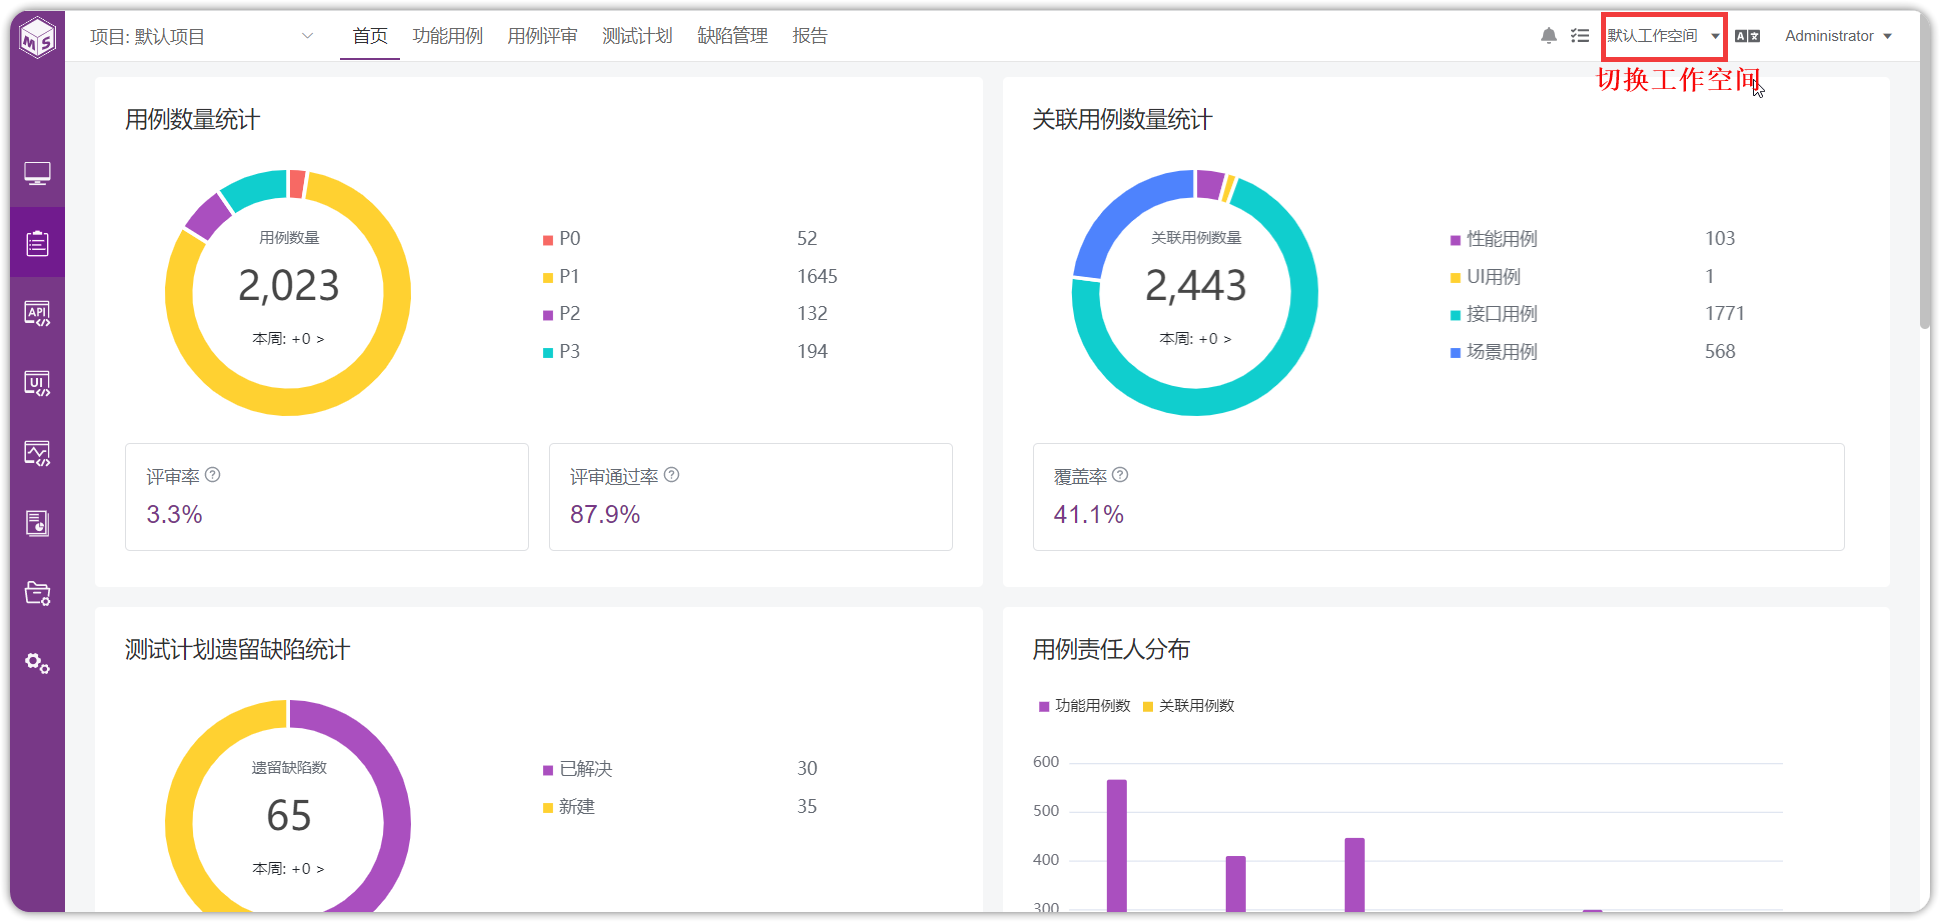Go to UI testing sidebar icon

[37, 384]
